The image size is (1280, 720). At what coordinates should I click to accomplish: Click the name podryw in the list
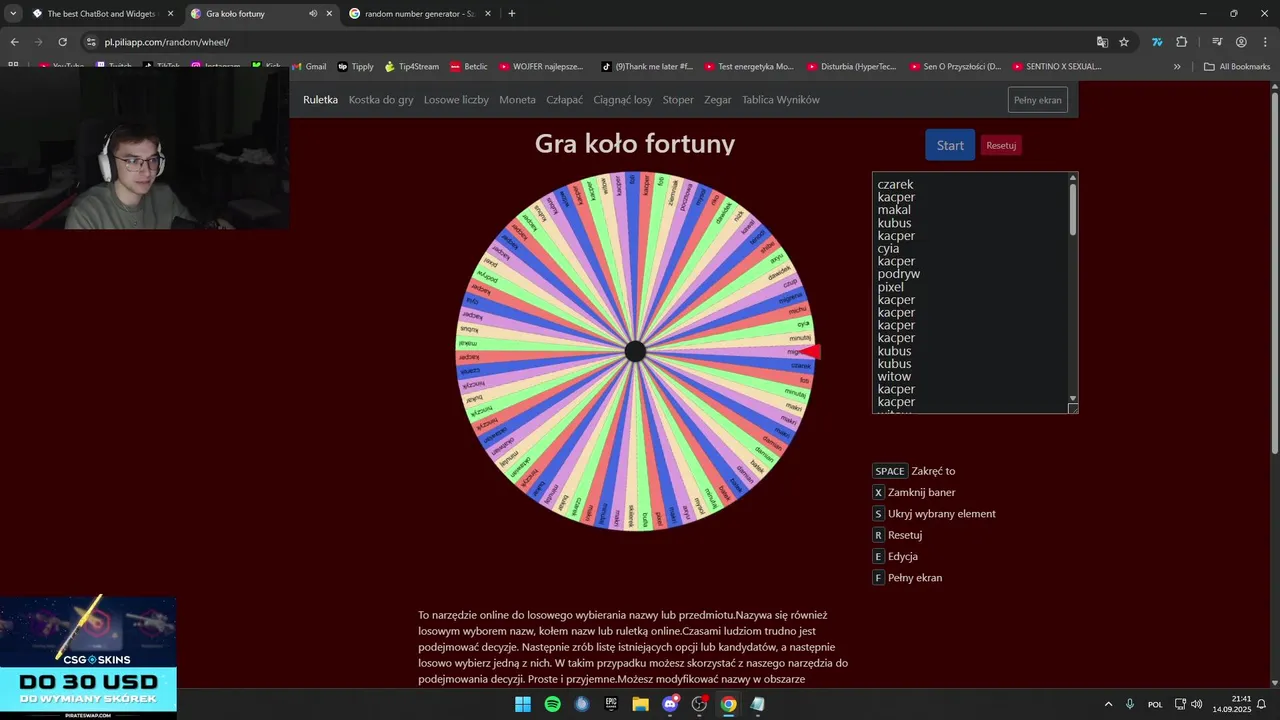tap(898, 274)
